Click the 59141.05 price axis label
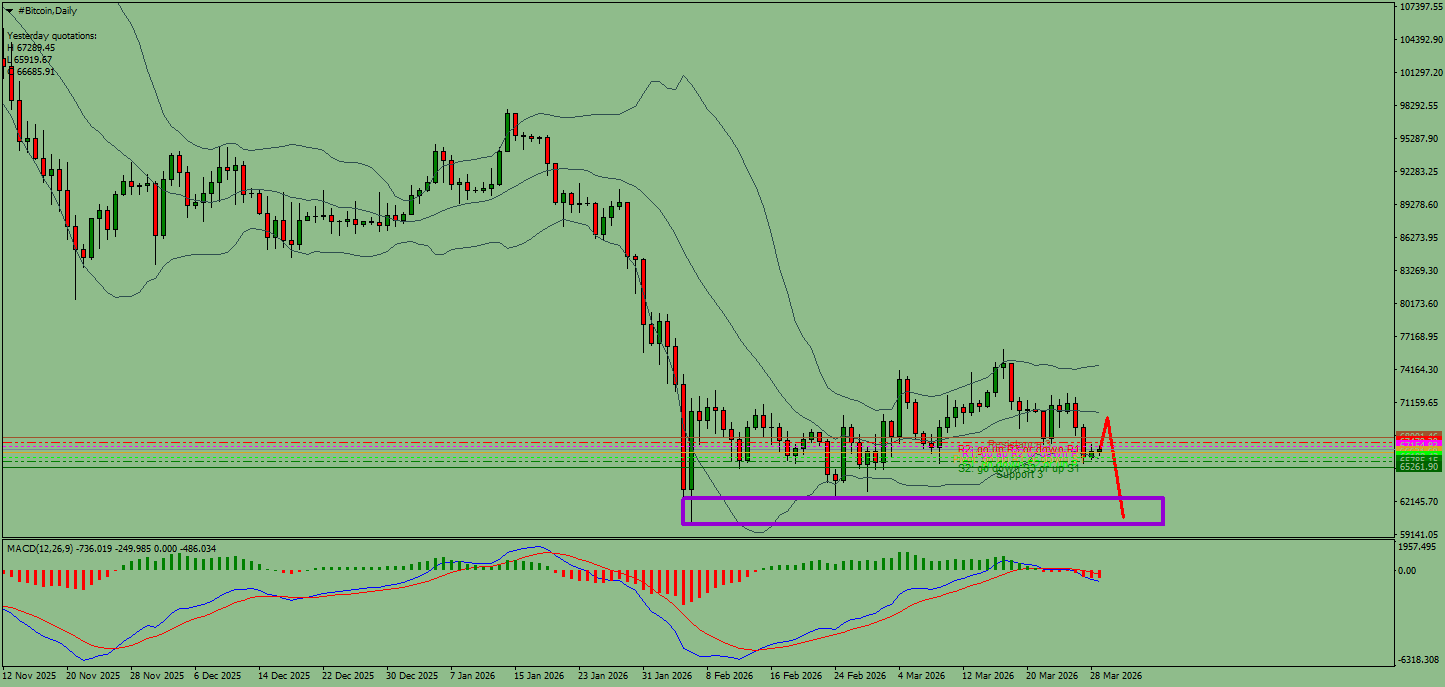The height and width of the screenshot is (687, 1445). pyautogui.click(x=1421, y=534)
